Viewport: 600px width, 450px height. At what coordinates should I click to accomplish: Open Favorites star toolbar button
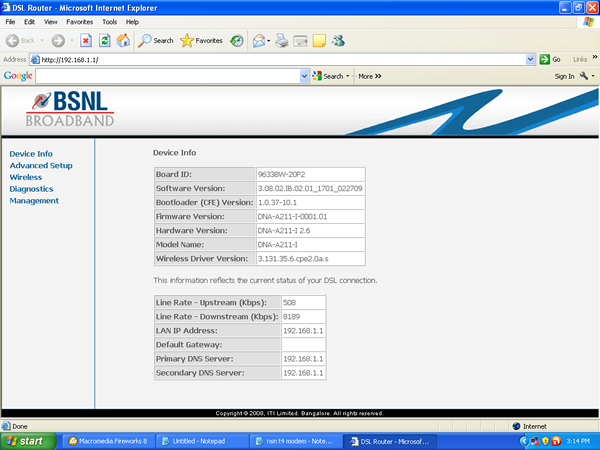pos(201,41)
